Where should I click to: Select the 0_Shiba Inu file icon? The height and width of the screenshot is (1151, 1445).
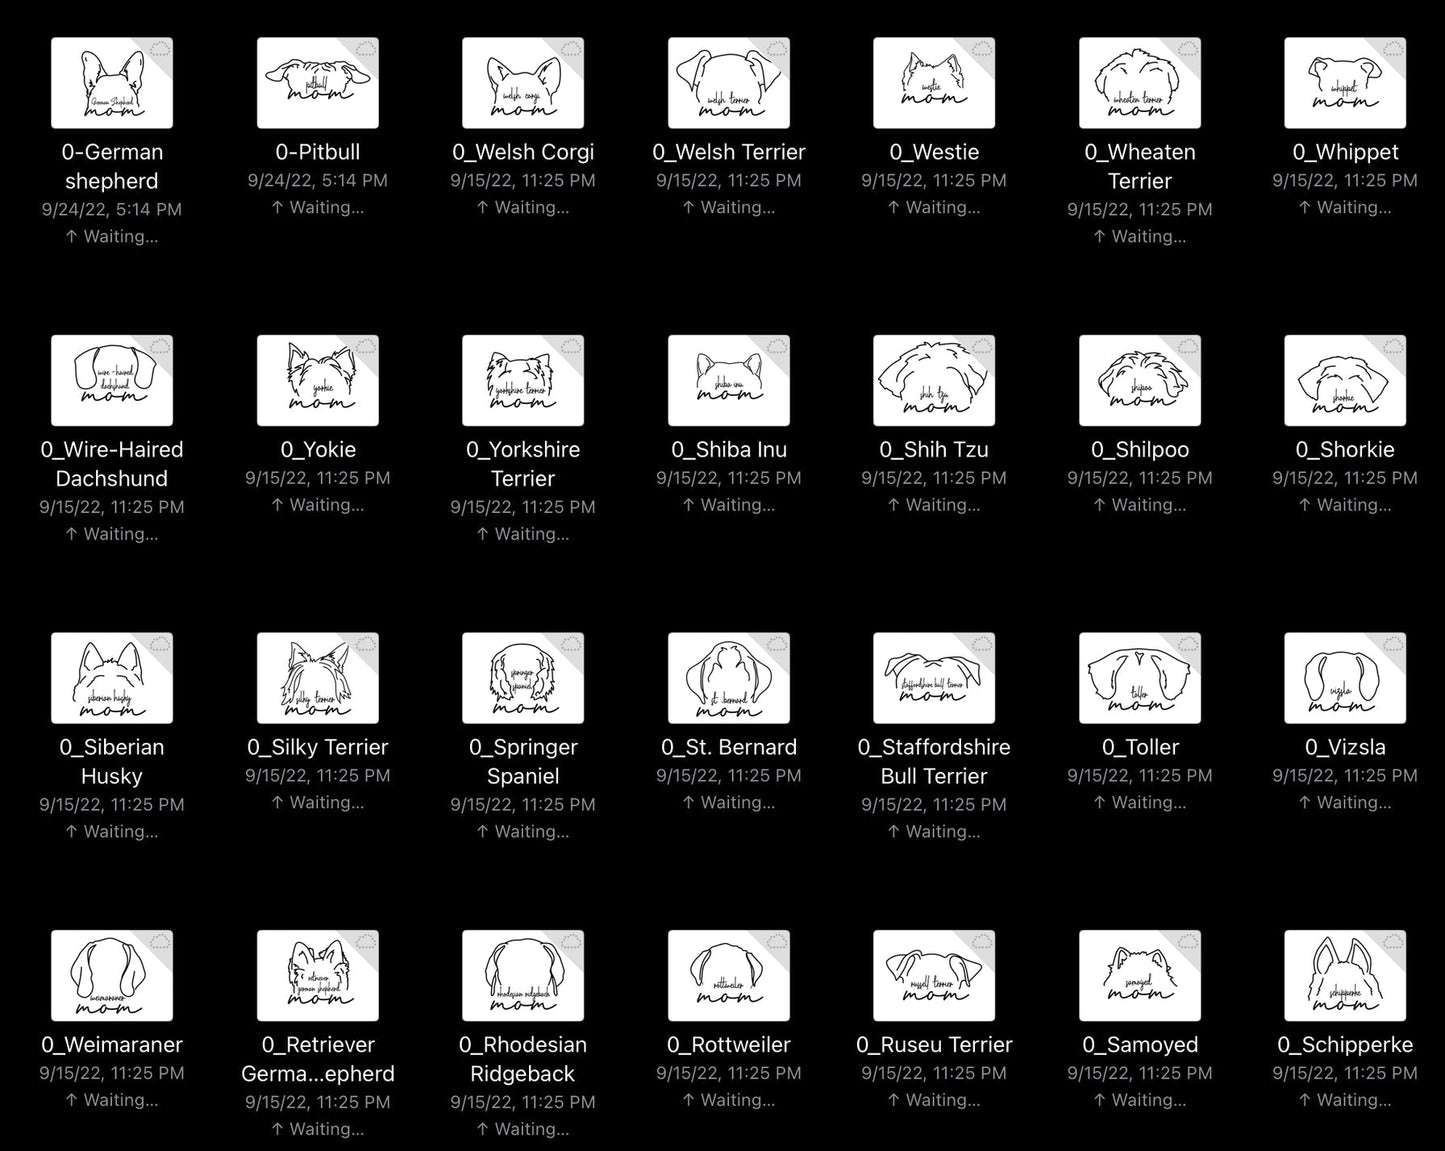[729, 380]
